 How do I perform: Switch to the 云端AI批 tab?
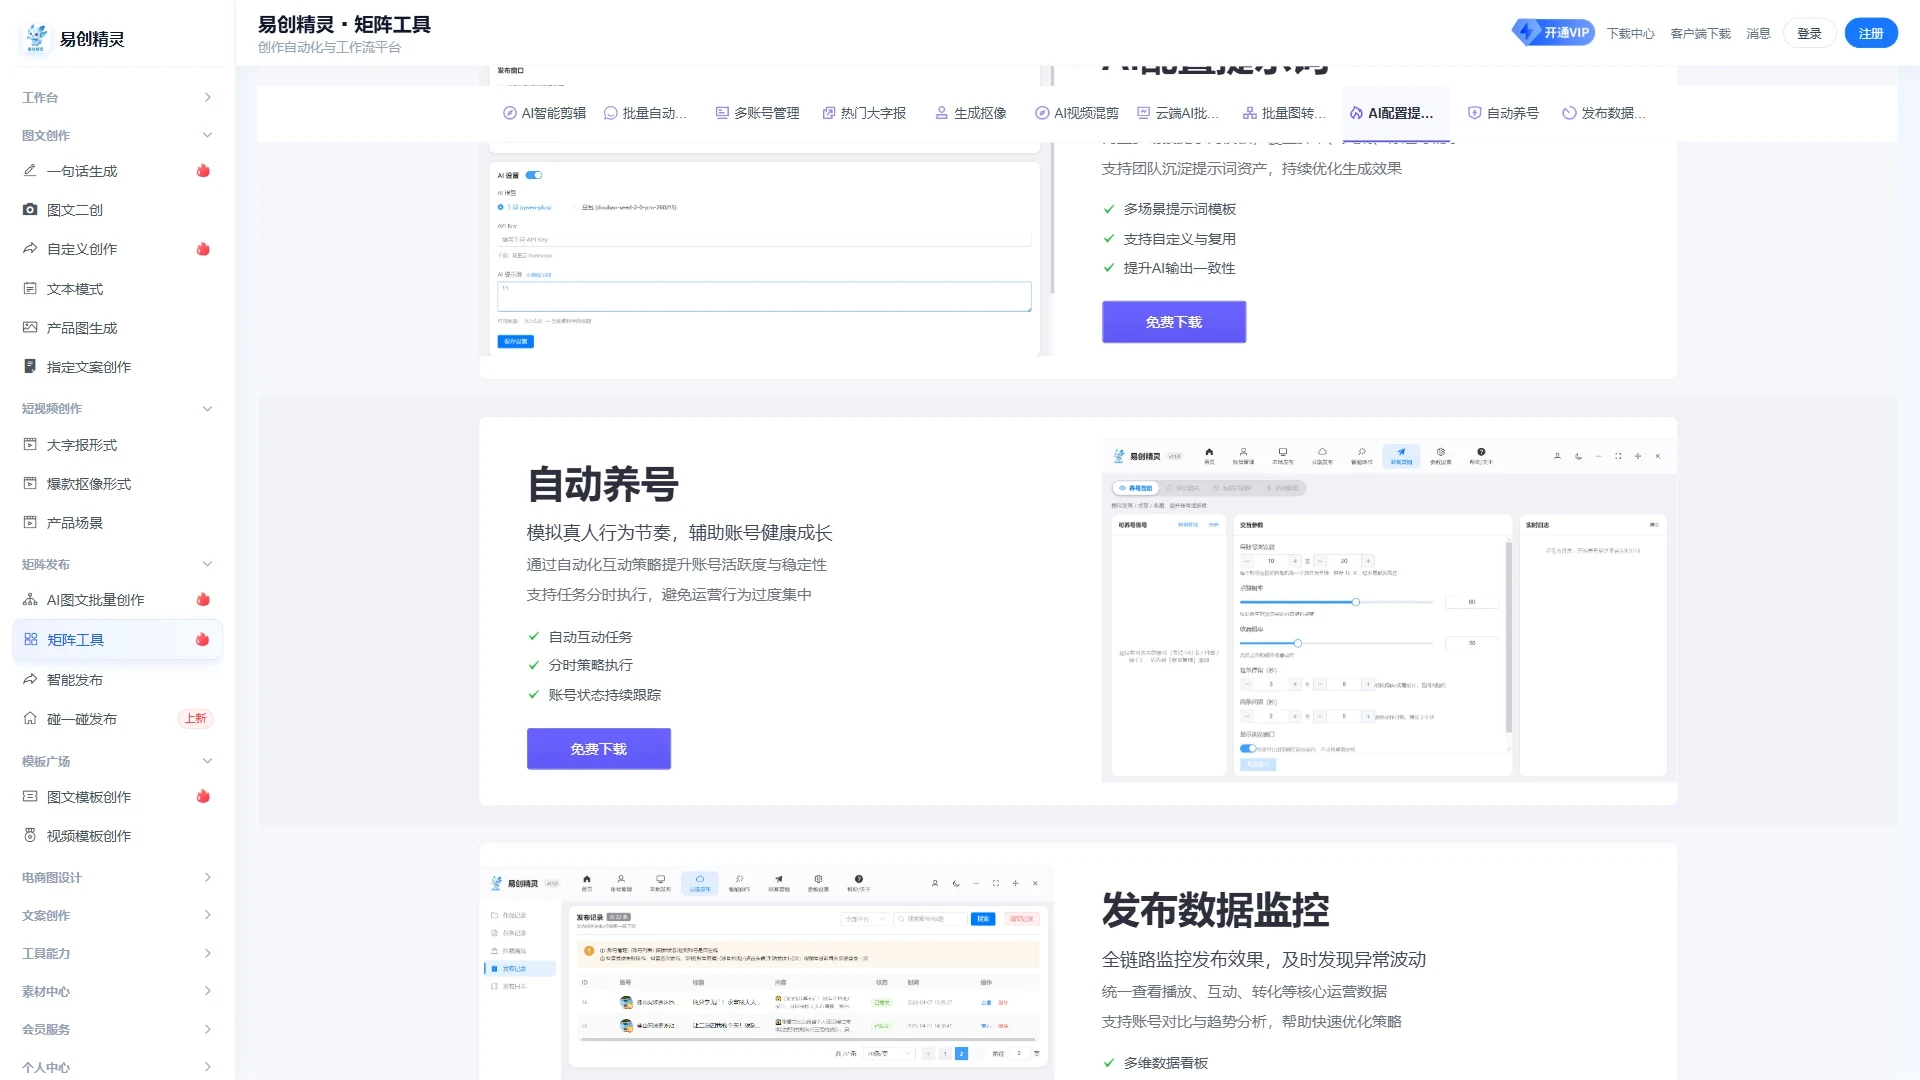[x=1178, y=113]
